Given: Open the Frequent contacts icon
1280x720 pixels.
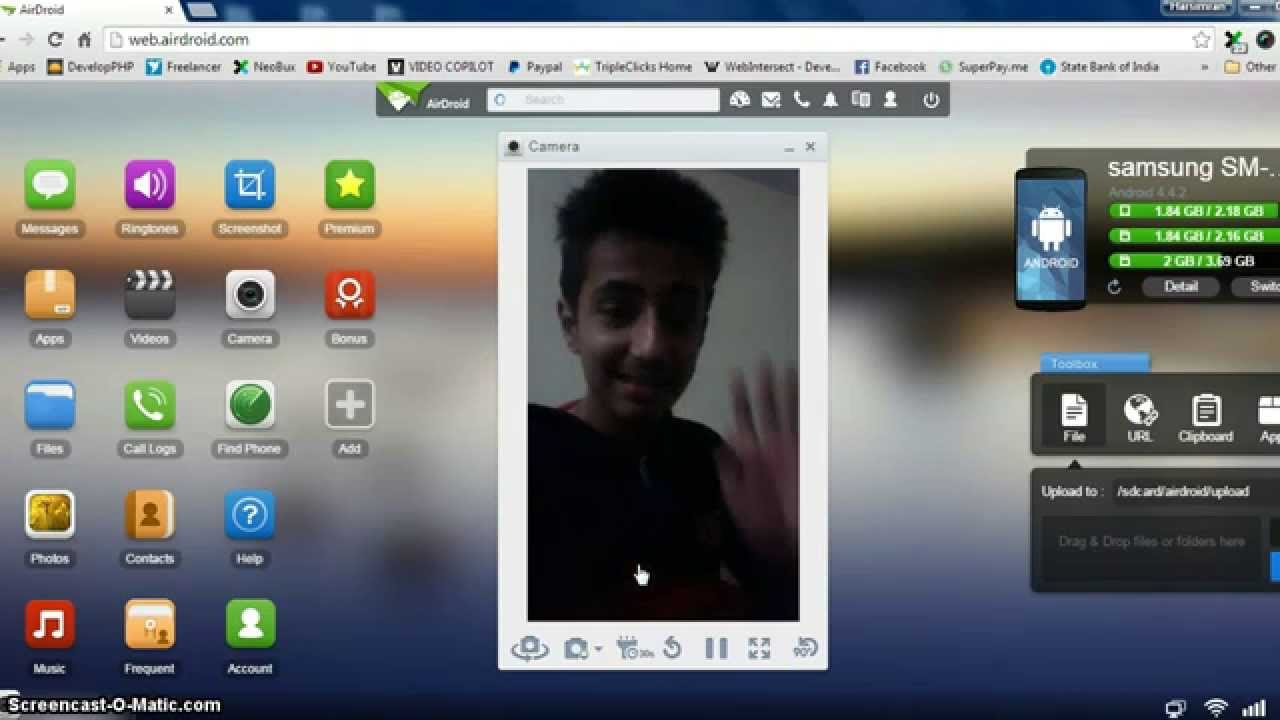Looking at the screenshot, I should (x=150, y=625).
